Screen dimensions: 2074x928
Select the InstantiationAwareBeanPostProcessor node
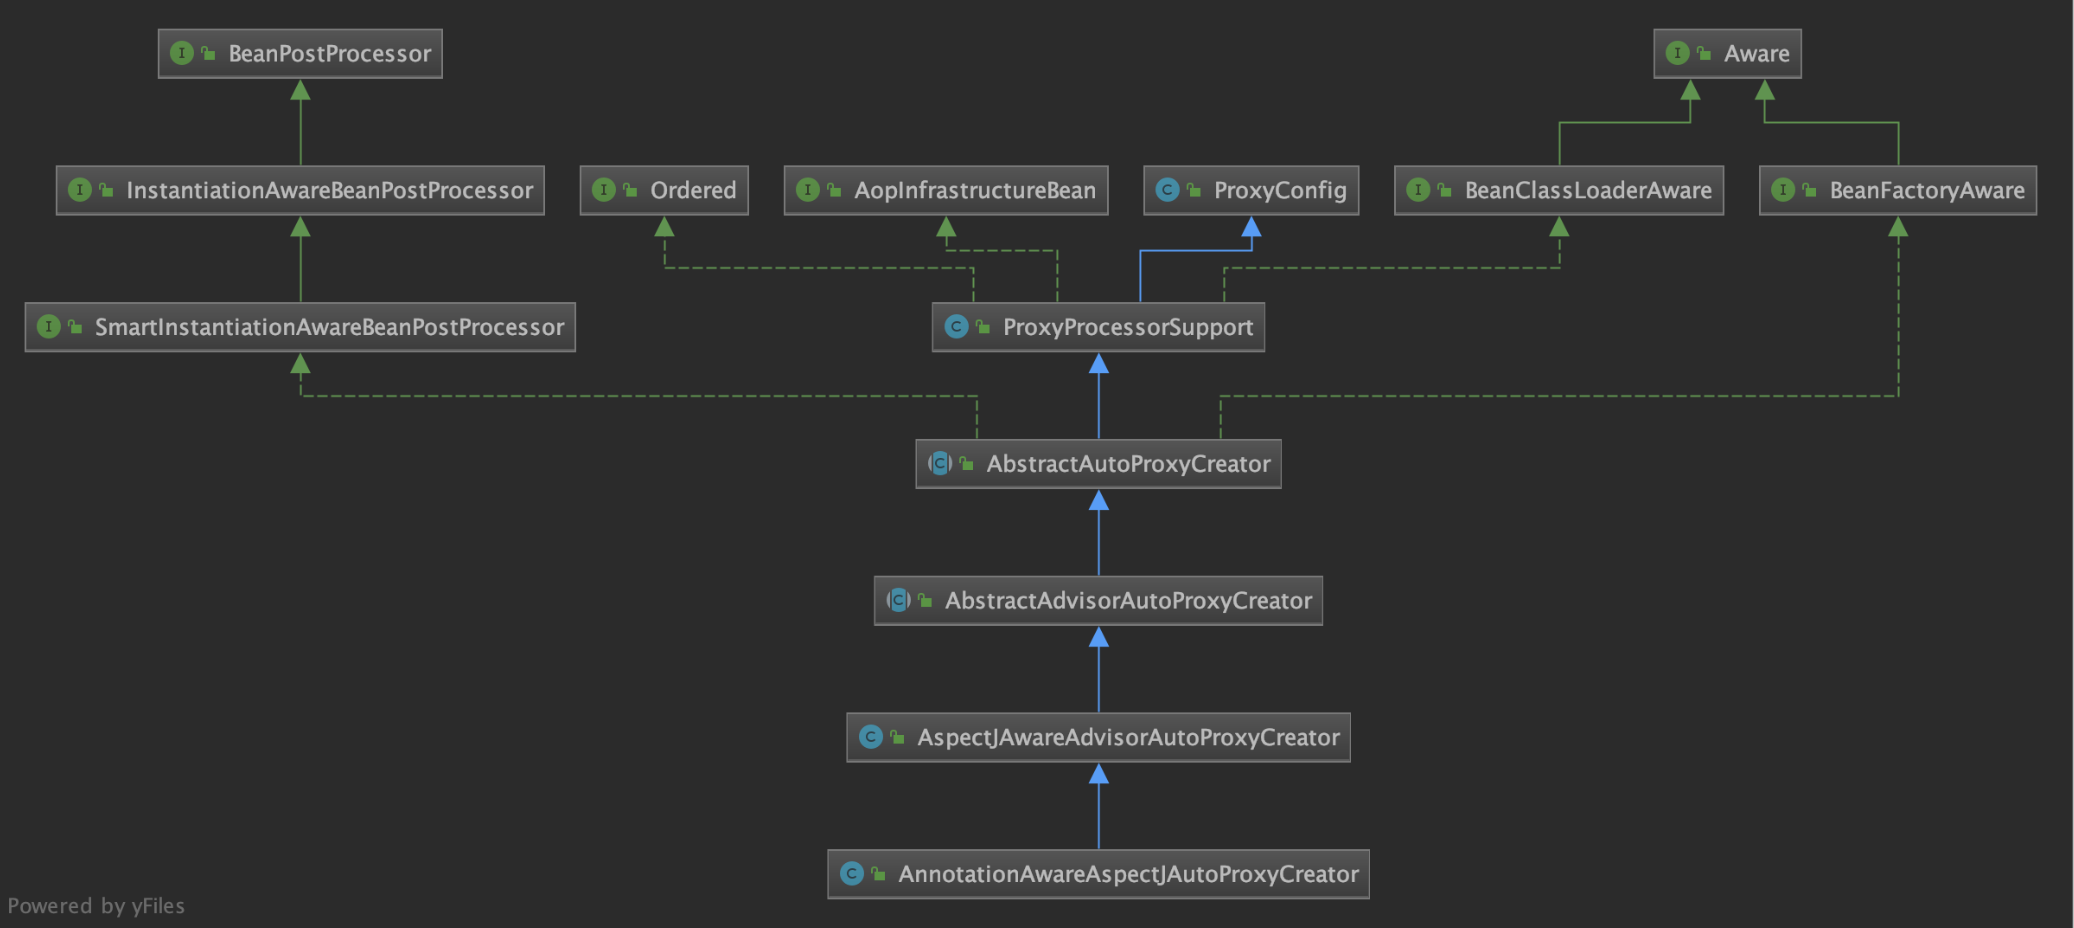[x=329, y=190]
